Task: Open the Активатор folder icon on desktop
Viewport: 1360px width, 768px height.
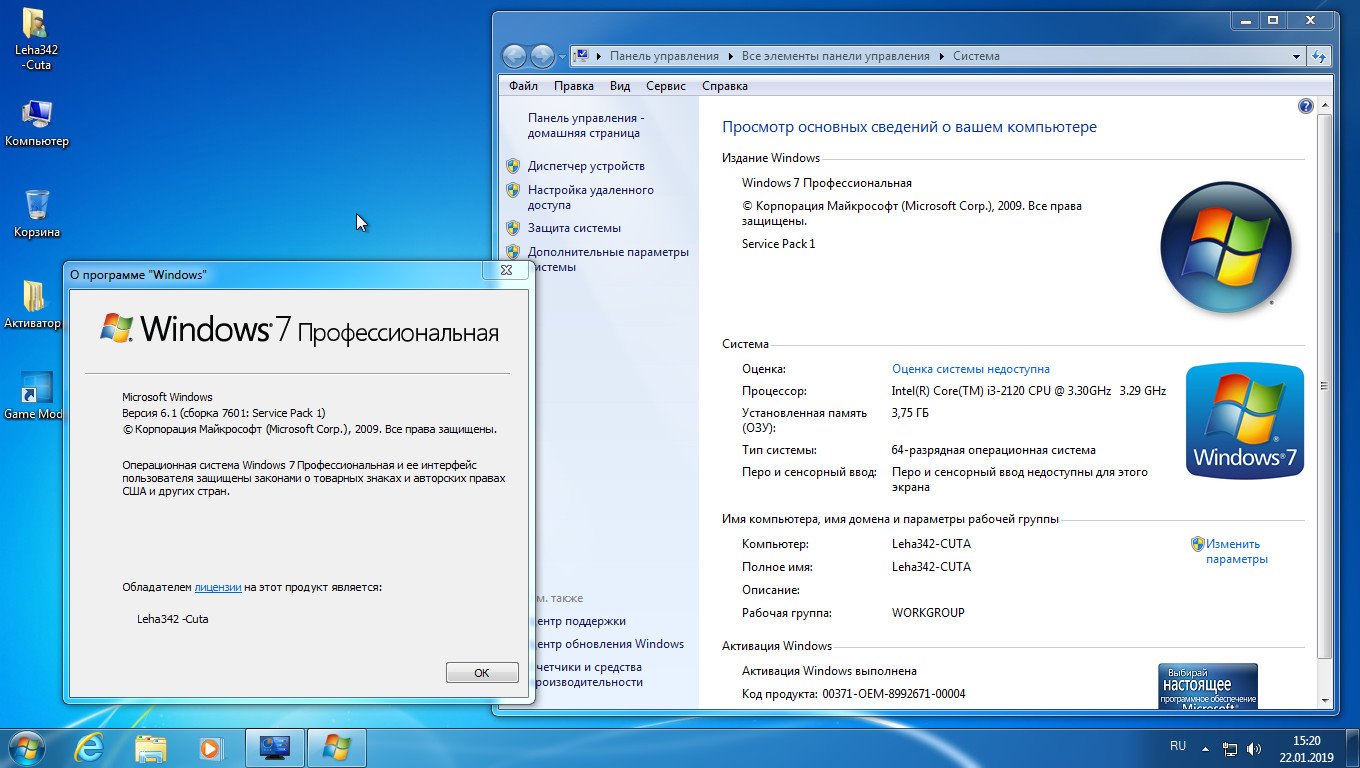Action: click(33, 305)
